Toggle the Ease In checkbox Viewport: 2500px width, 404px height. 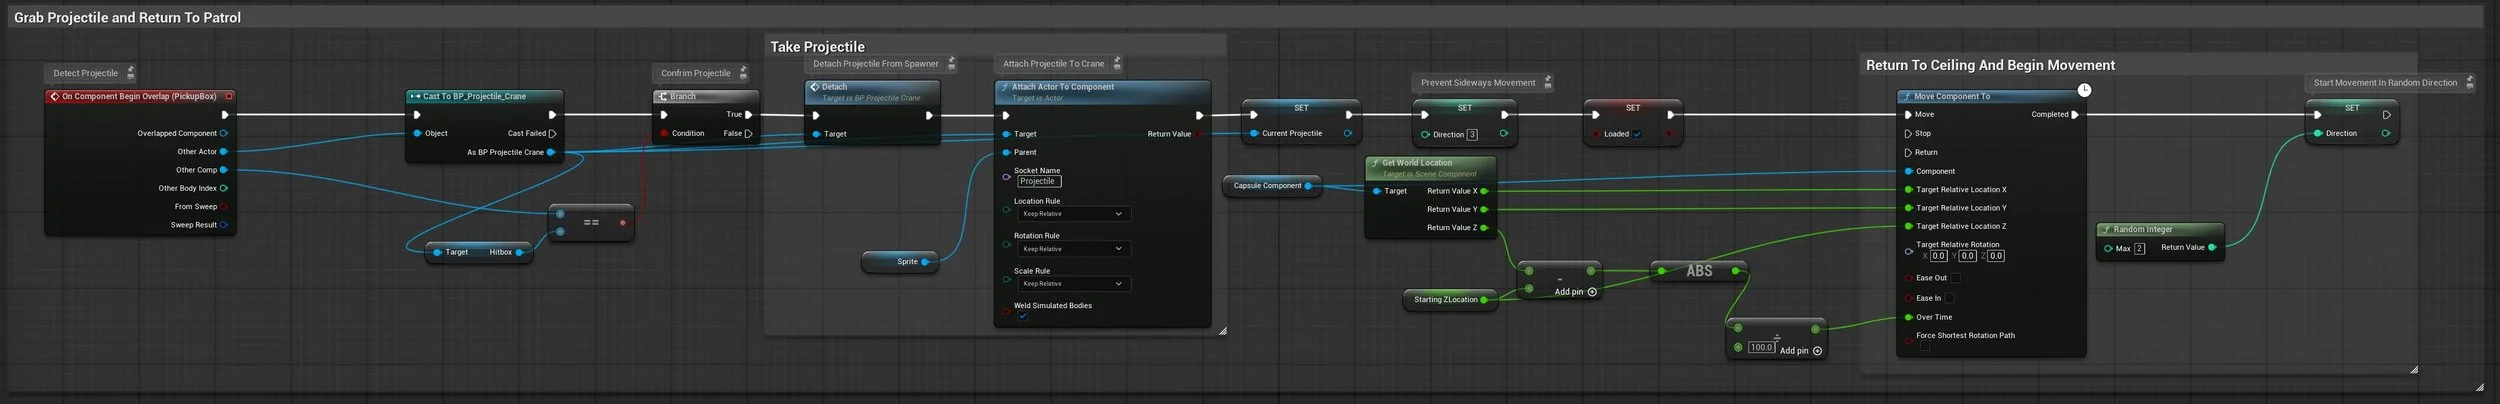1950,298
